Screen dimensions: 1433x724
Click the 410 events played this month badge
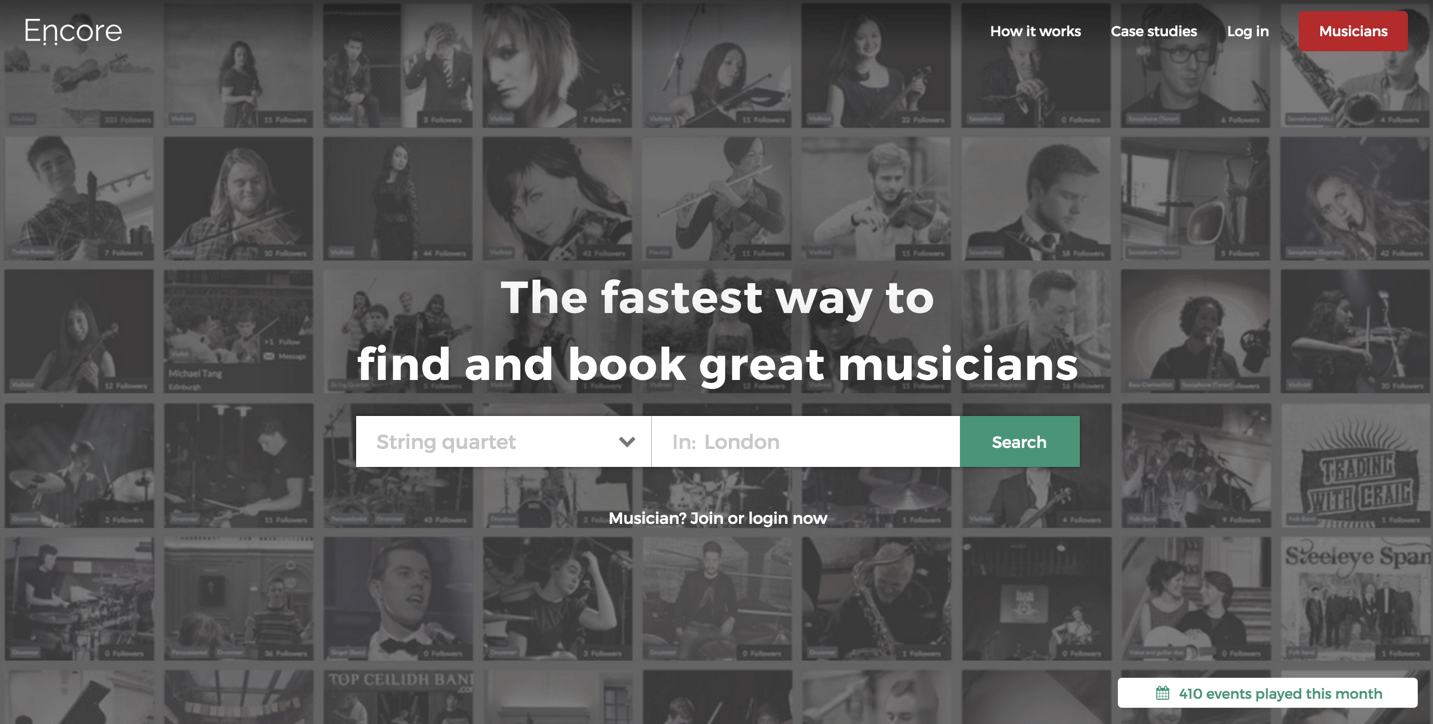pyautogui.click(x=1267, y=693)
